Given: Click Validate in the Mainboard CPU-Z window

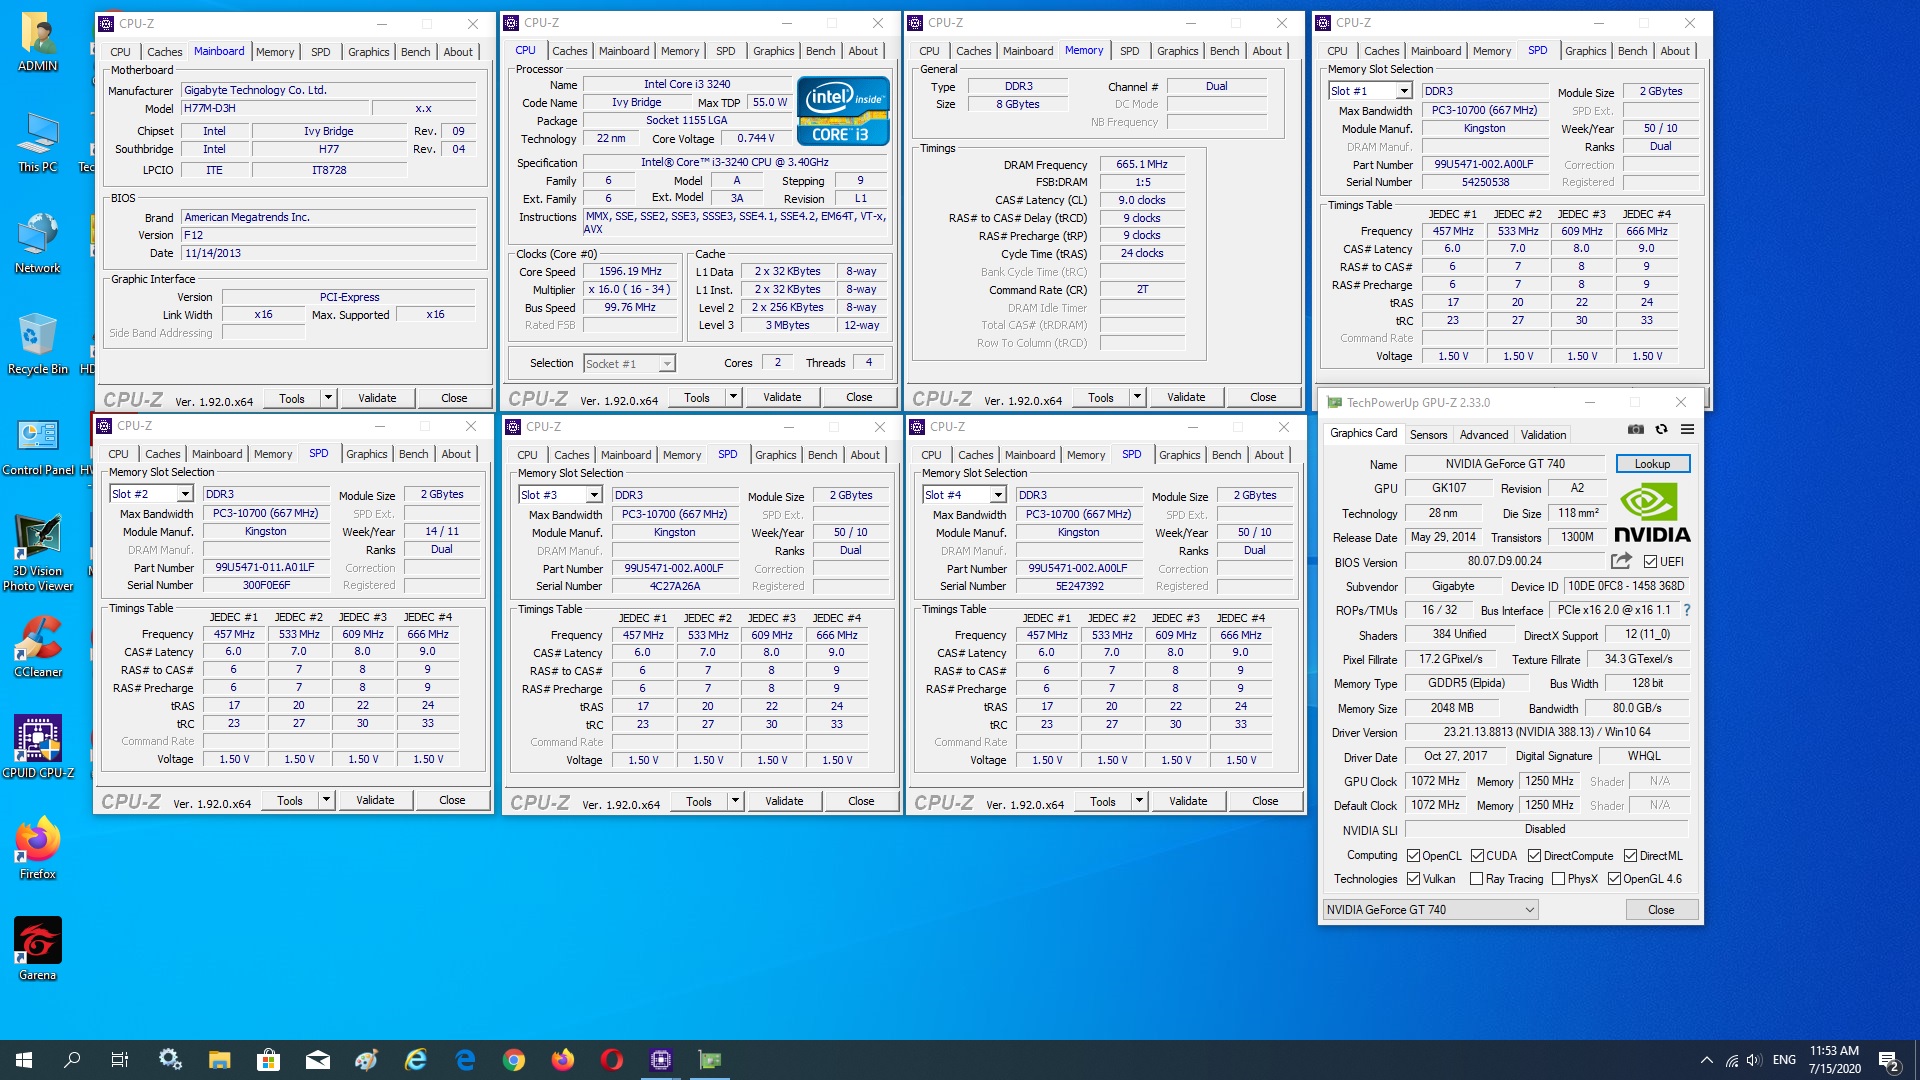Looking at the screenshot, I should (x=377, y=398).
